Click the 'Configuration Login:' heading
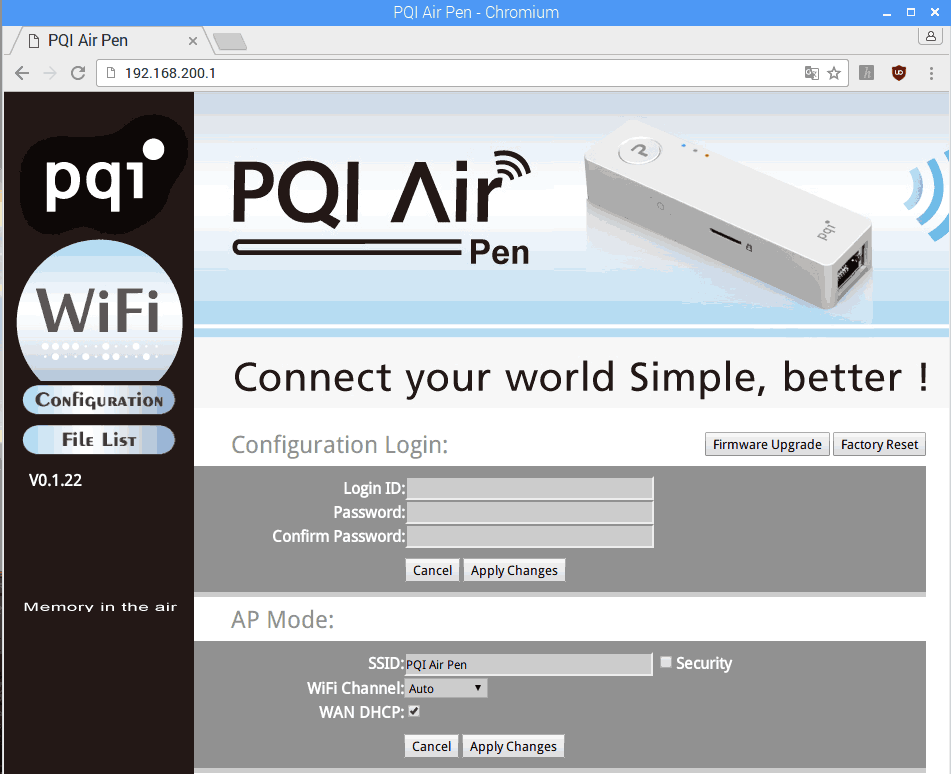The height and width of the screenshot is (774, 951). coord(340,445)
